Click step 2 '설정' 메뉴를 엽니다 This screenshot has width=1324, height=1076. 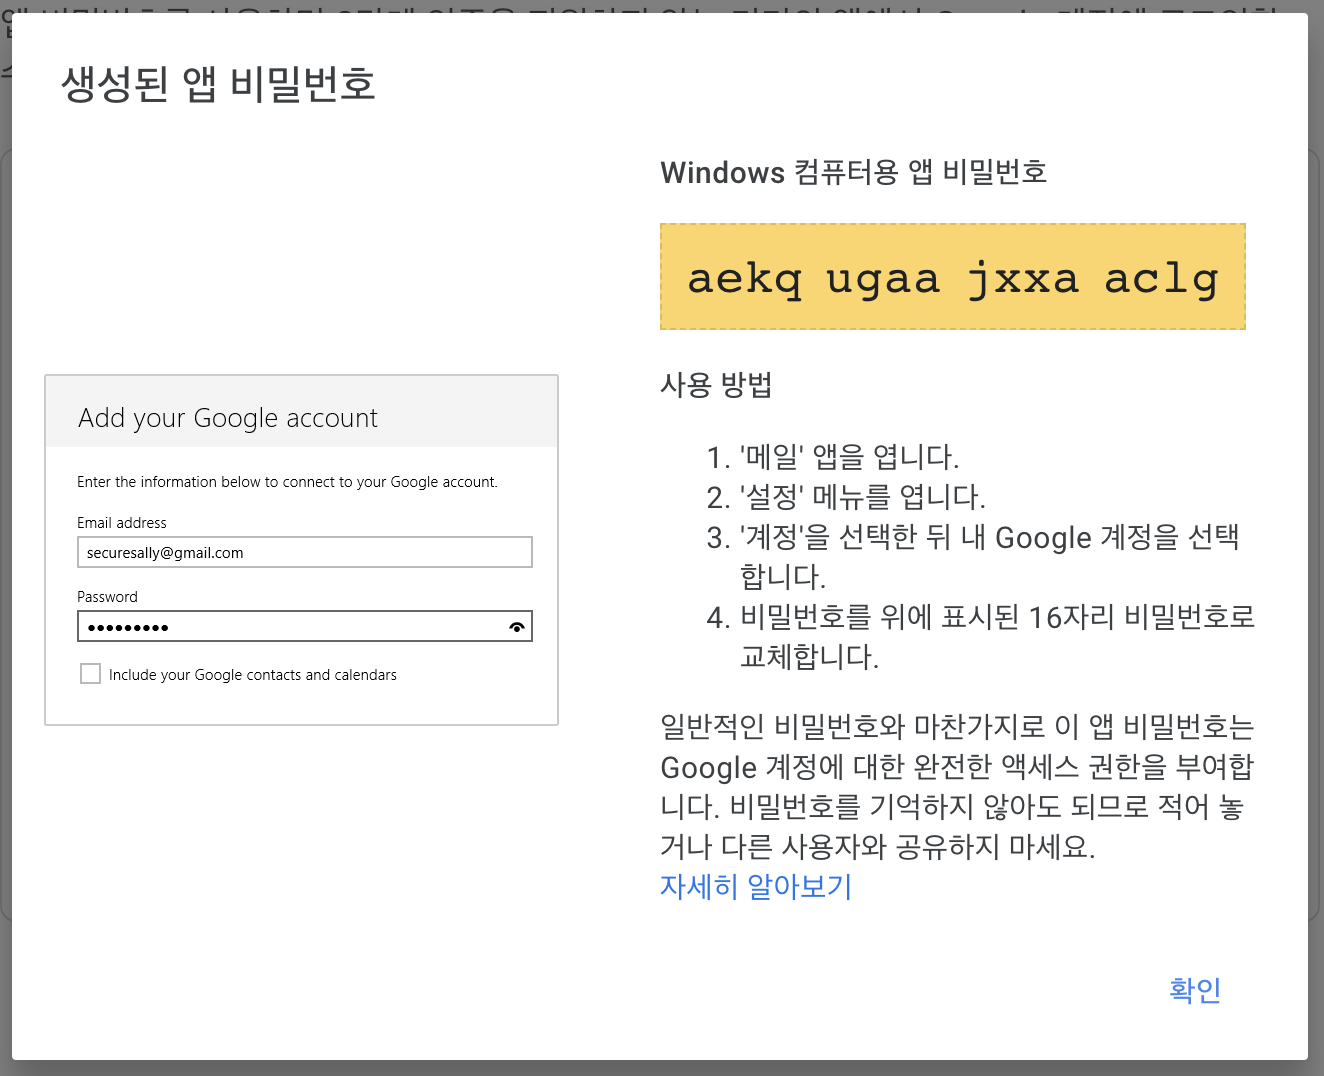862,497
